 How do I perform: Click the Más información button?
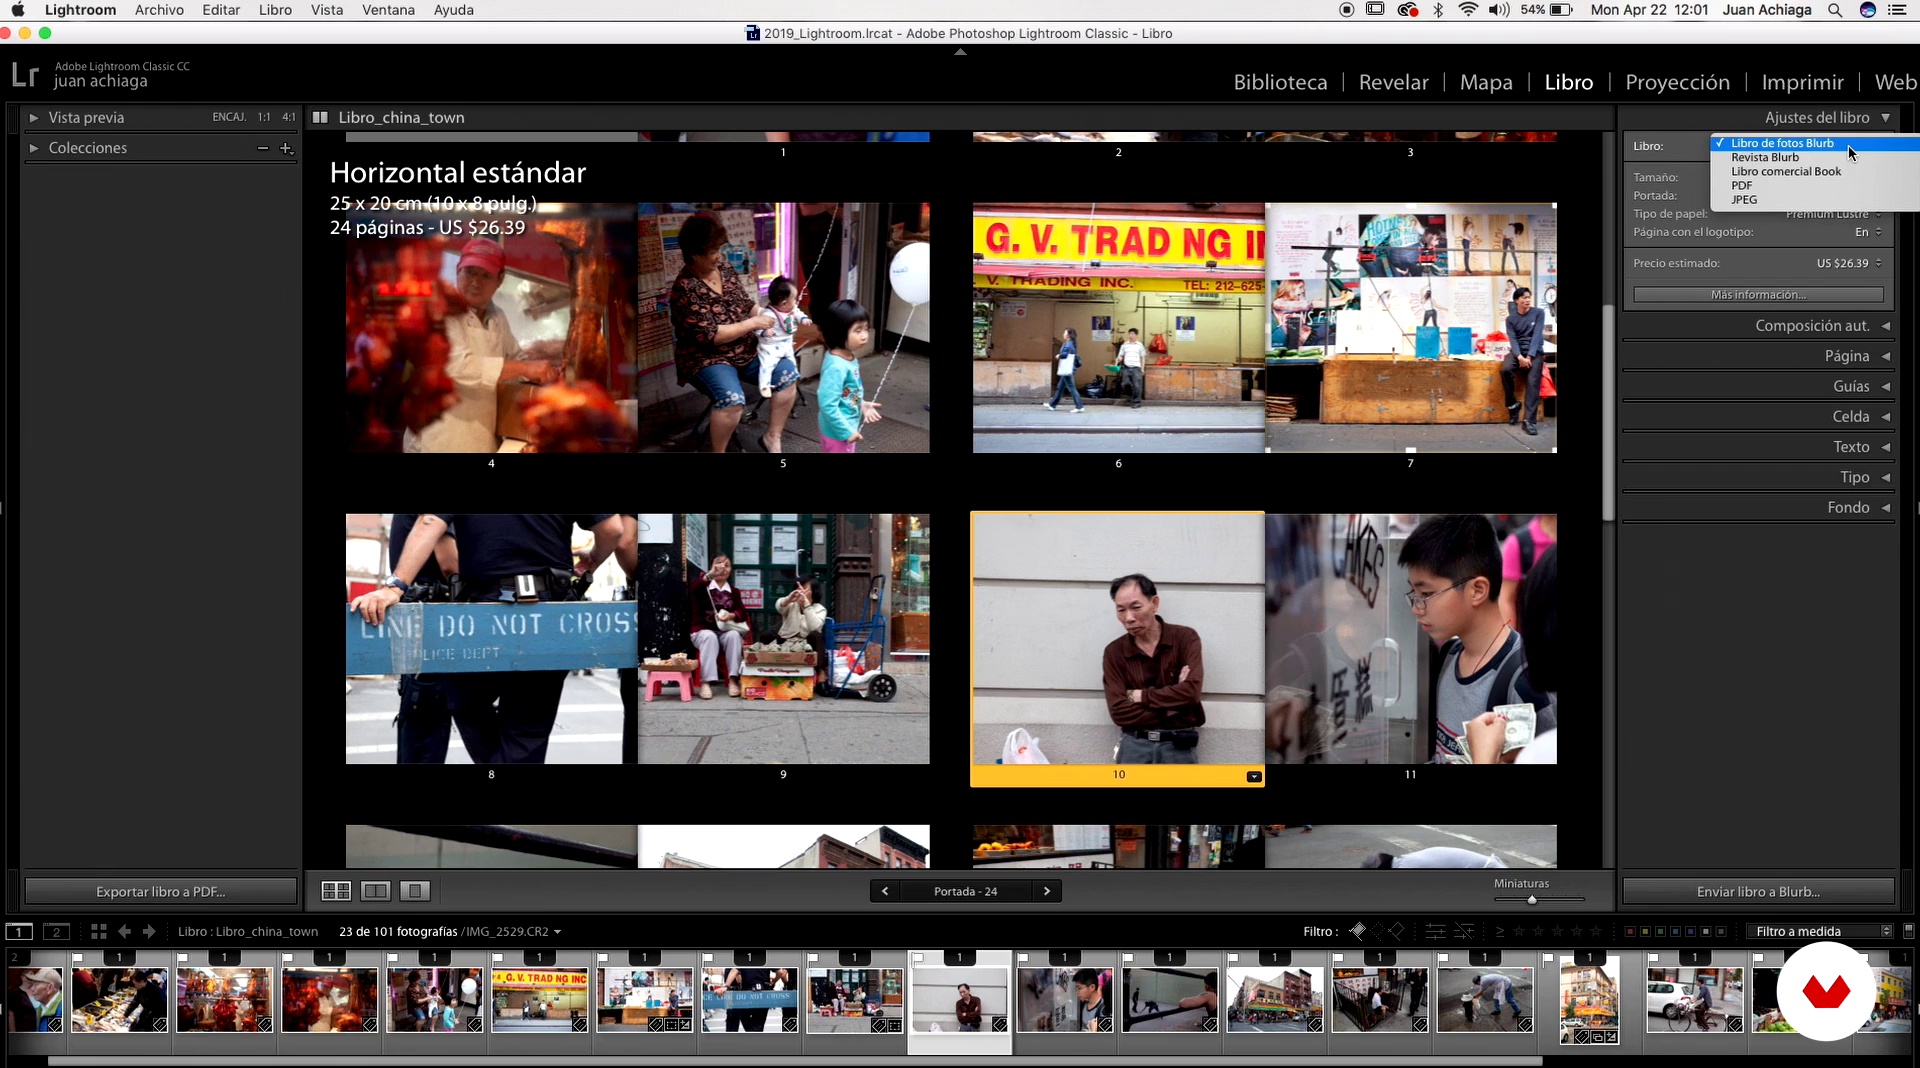coord(1758,295)
